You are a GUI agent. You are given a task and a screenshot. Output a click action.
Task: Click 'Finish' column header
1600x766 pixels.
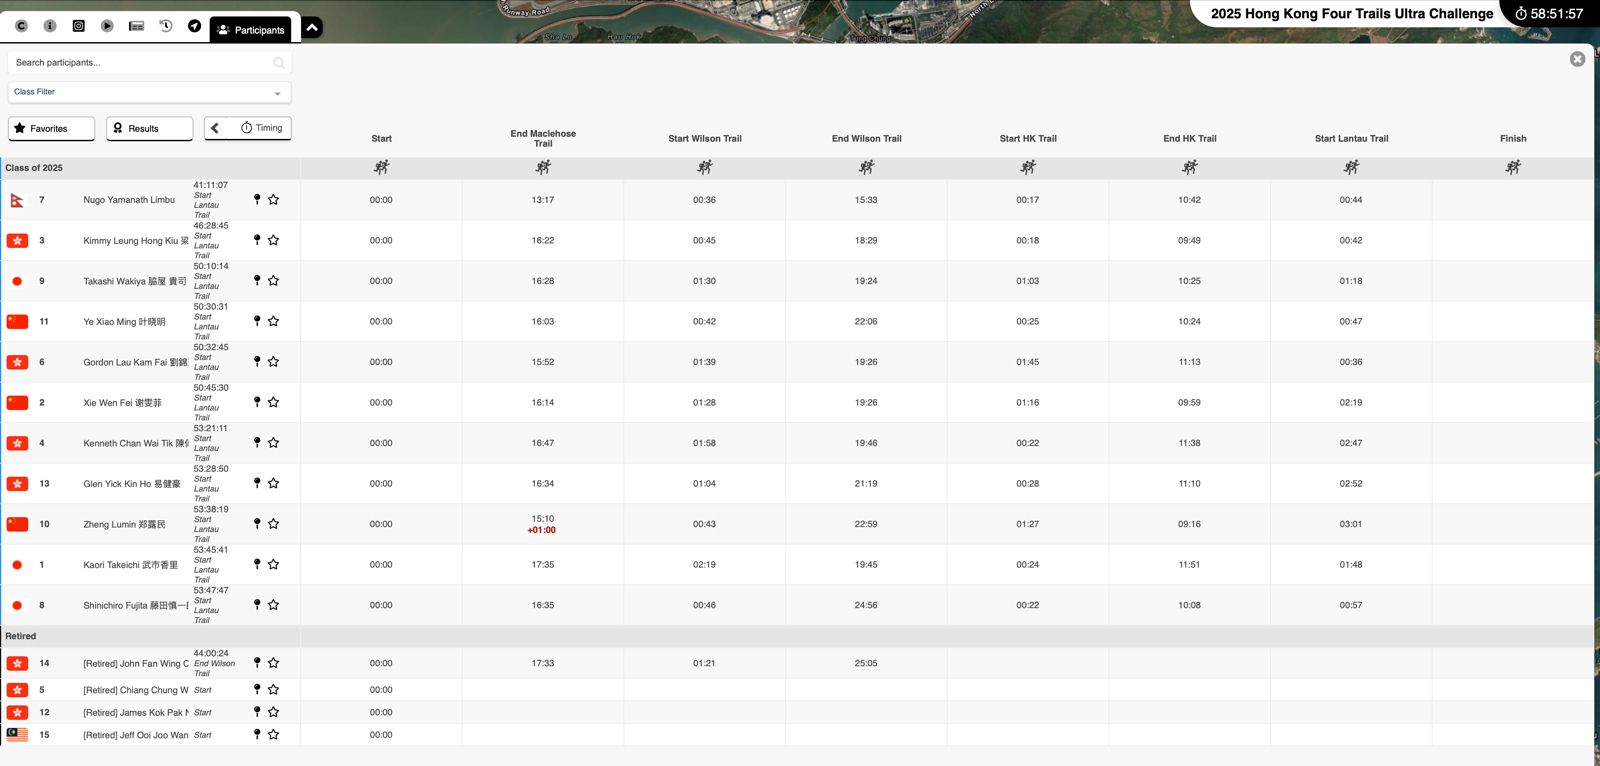click(x=1513, y=139)
